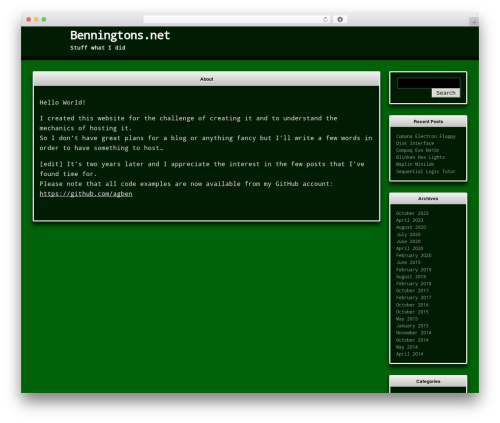Open August 2018 archive
This screenshot has height=423, width=500.
coord(411,277)
